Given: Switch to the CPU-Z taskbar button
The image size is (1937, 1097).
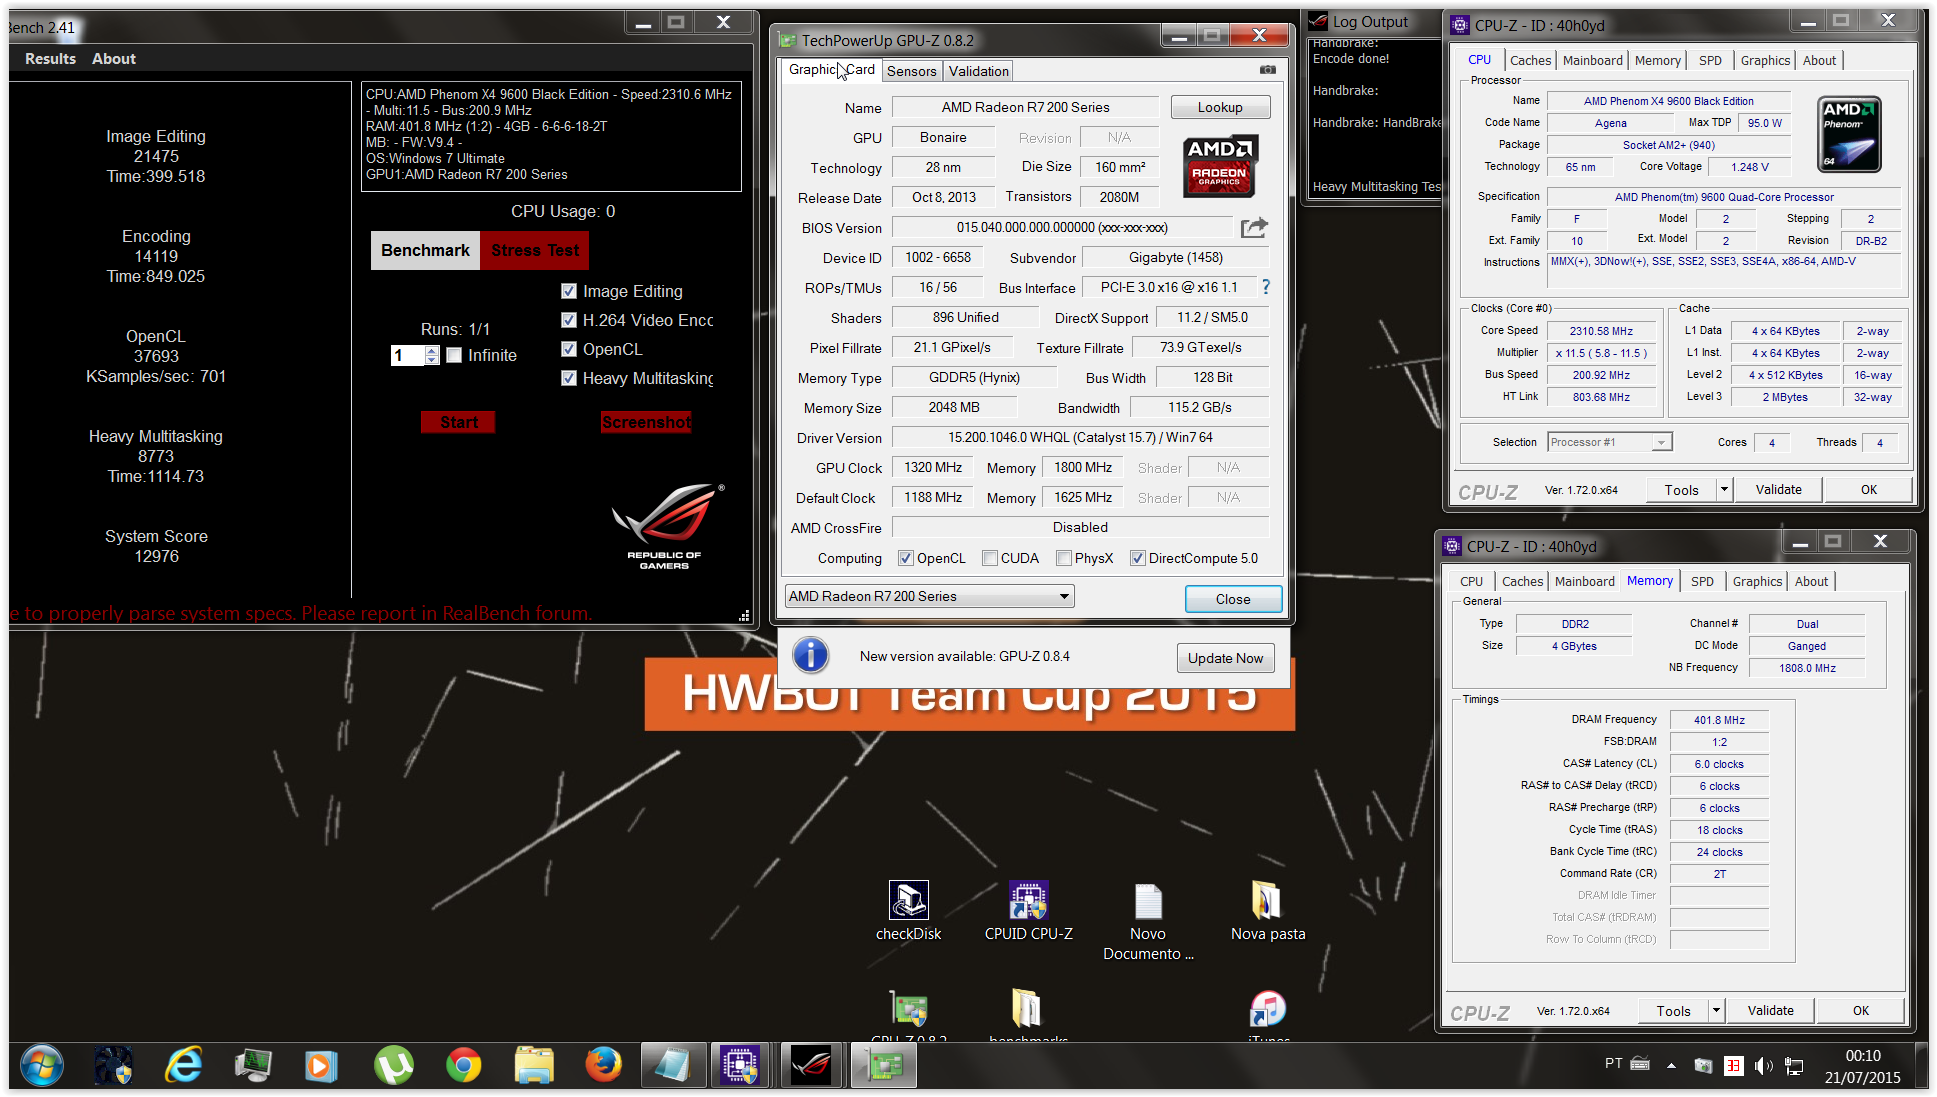Looking at the screenshot, I should pos(740,1066).
